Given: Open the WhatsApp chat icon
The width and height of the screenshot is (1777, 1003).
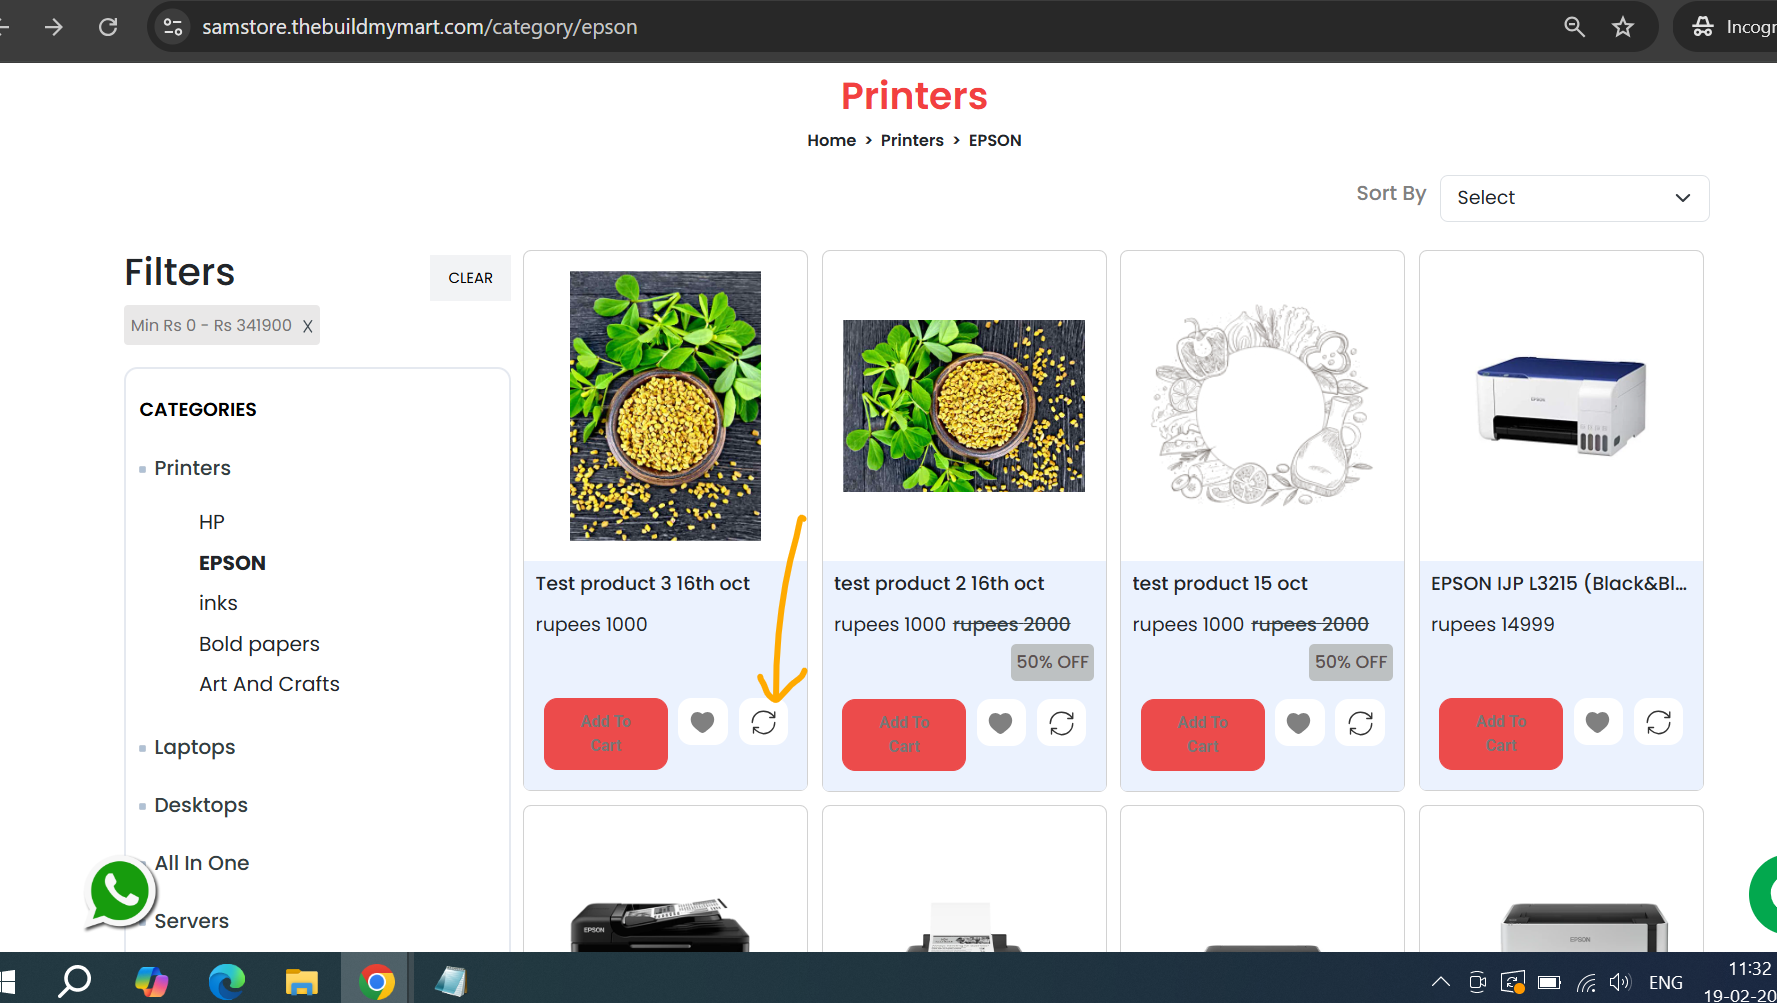Looking at the screenshot, I should pyautogui.click(x=120, y=892).
